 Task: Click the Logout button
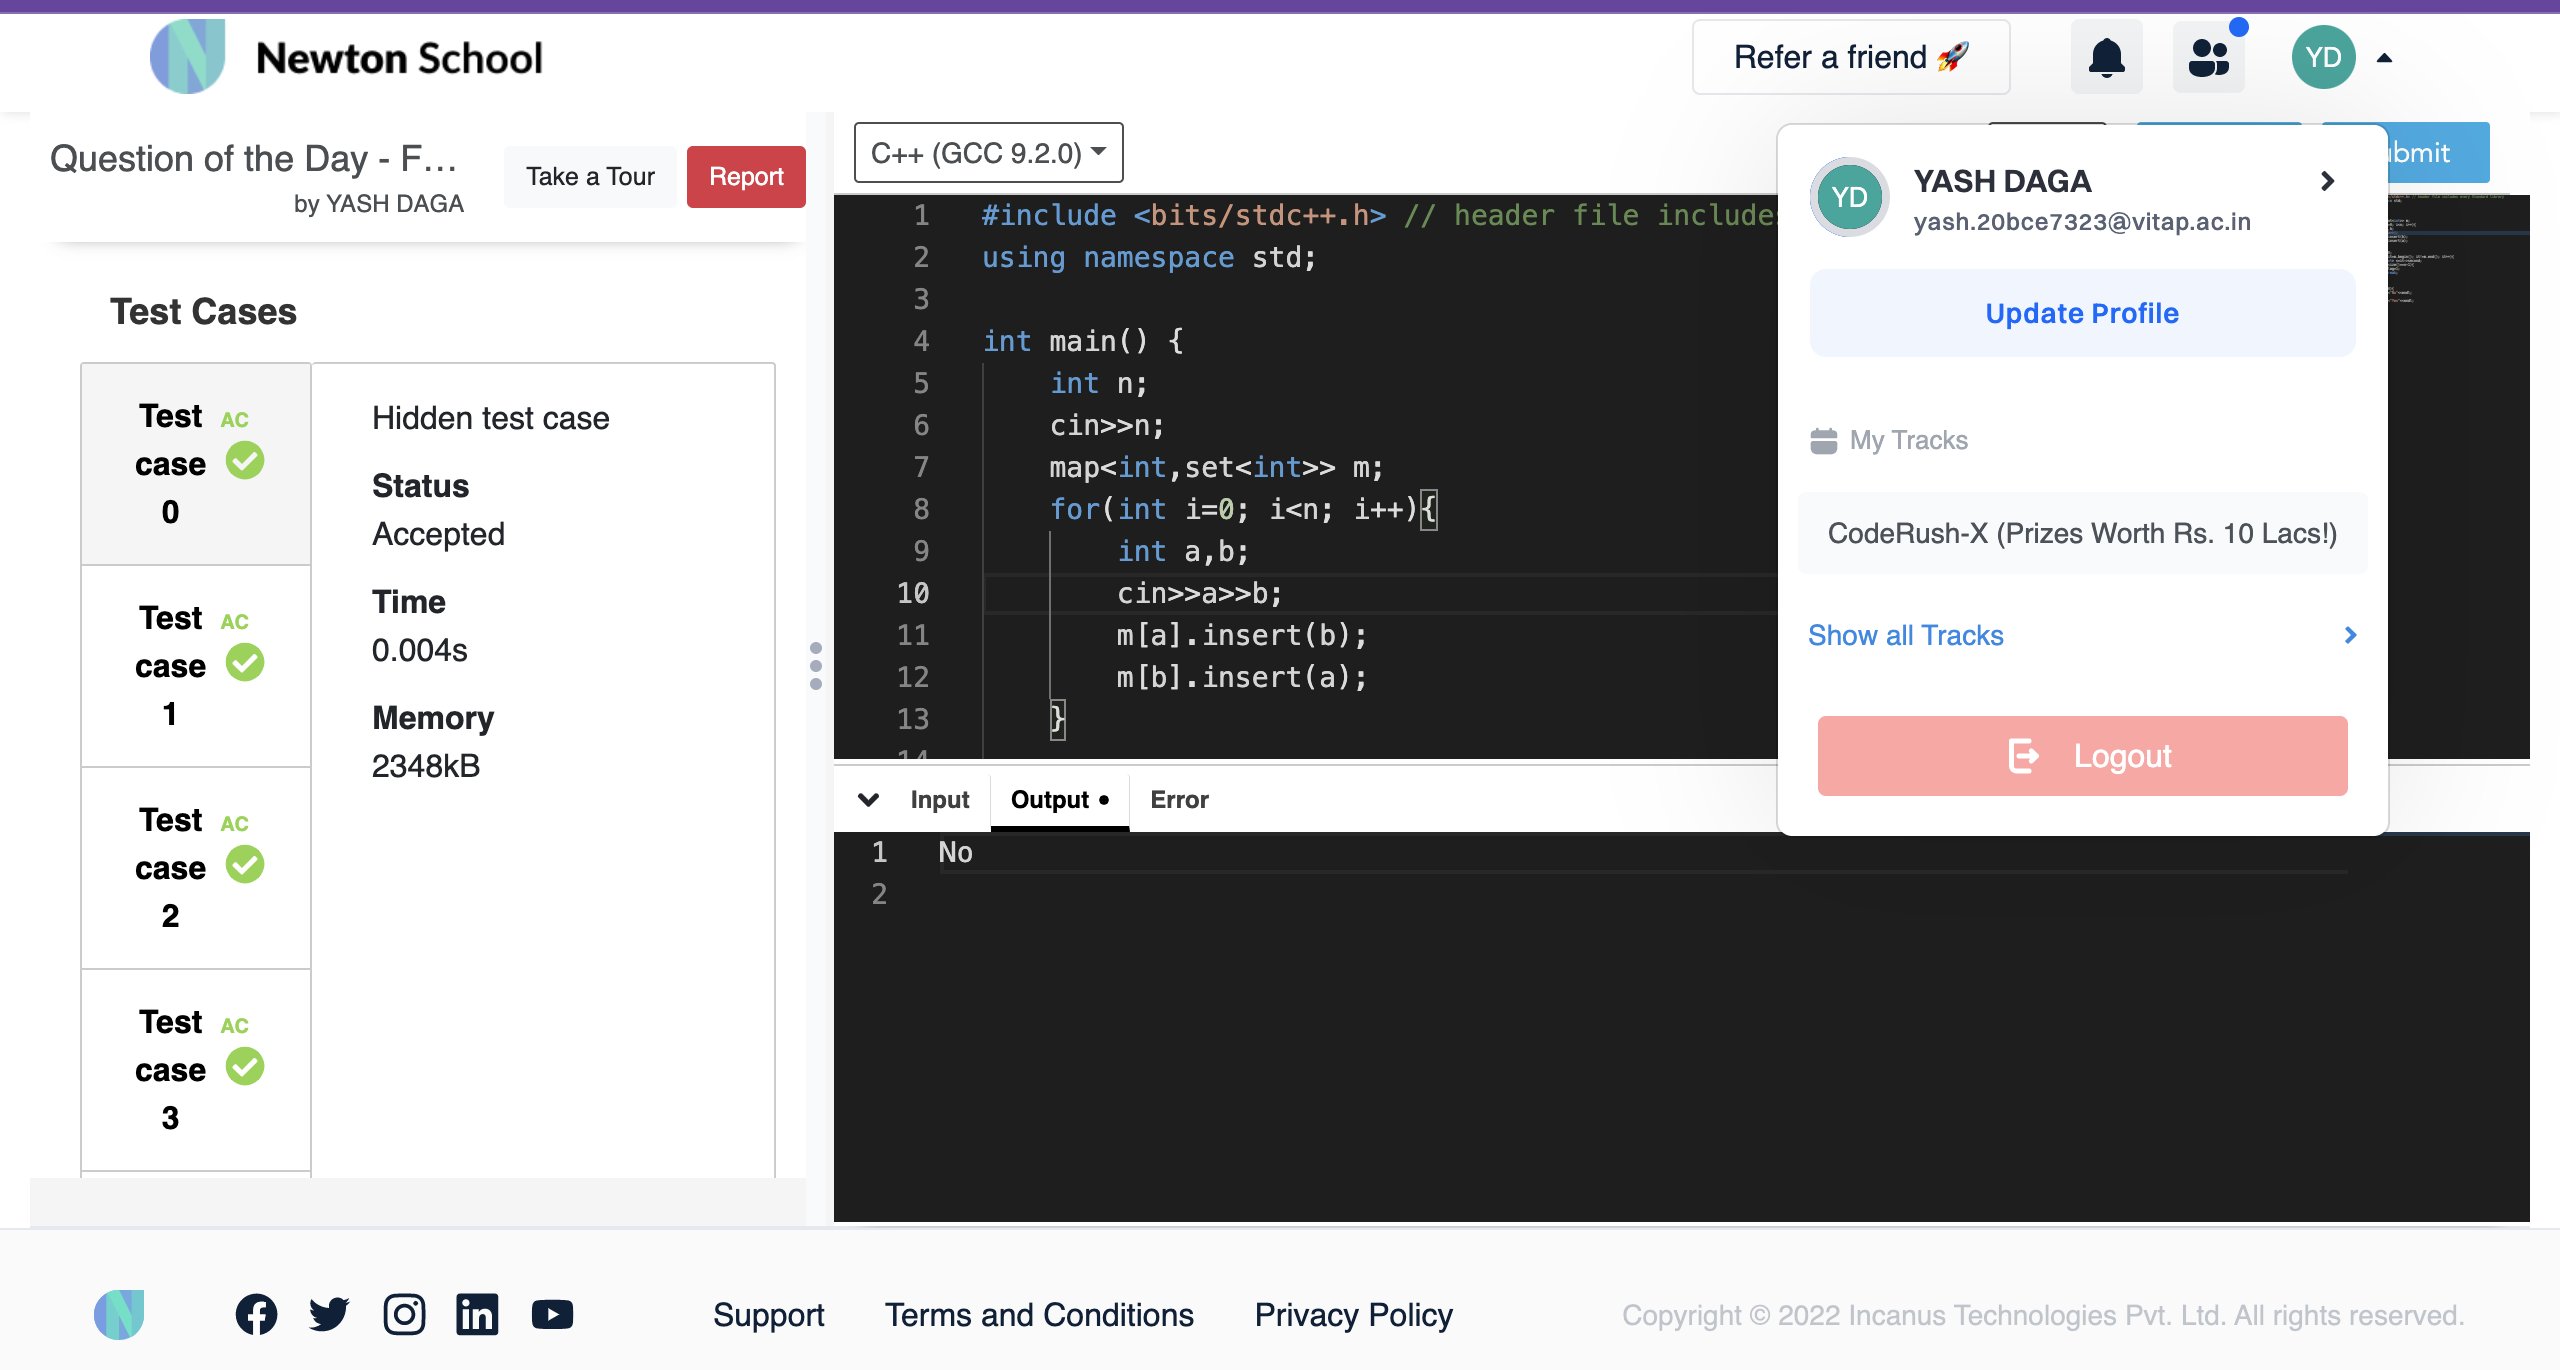click(x=2081, y=755)
